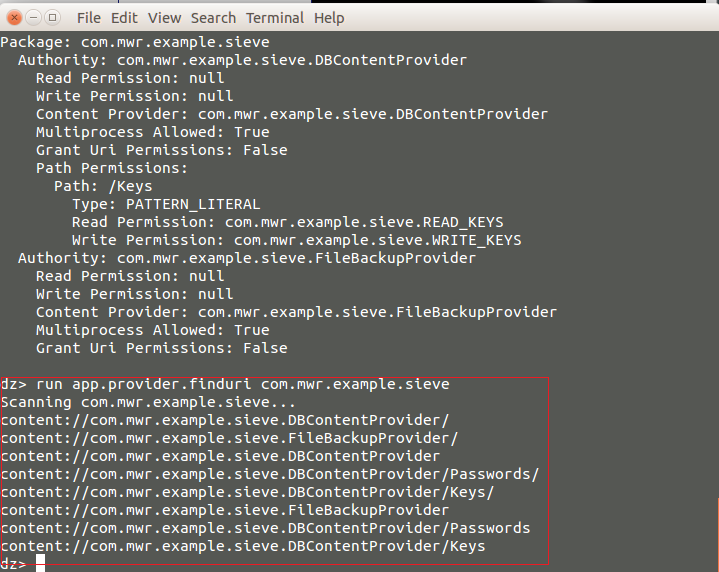The image size is (719, 572).
Task: Click the dz> prompt cursor block
Action: 40,563
